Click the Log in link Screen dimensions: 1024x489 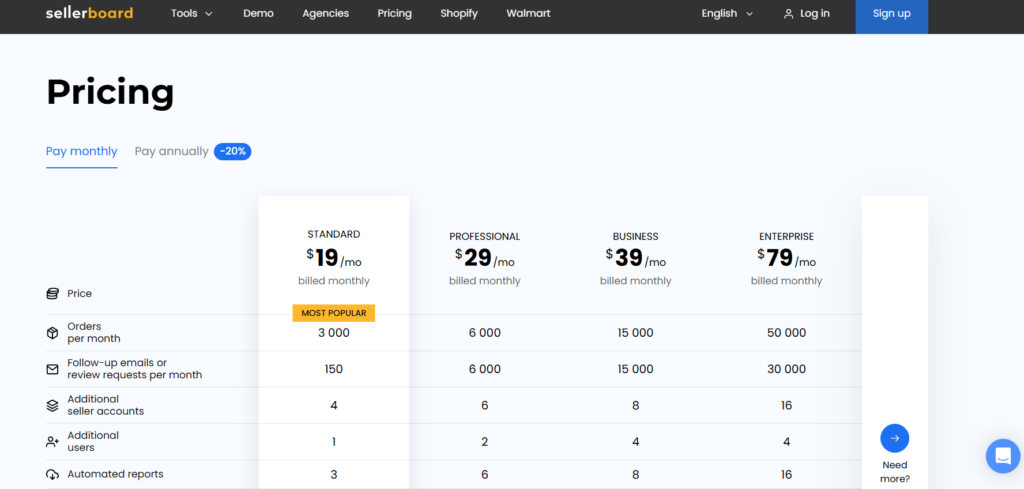(x=814, y=14)
